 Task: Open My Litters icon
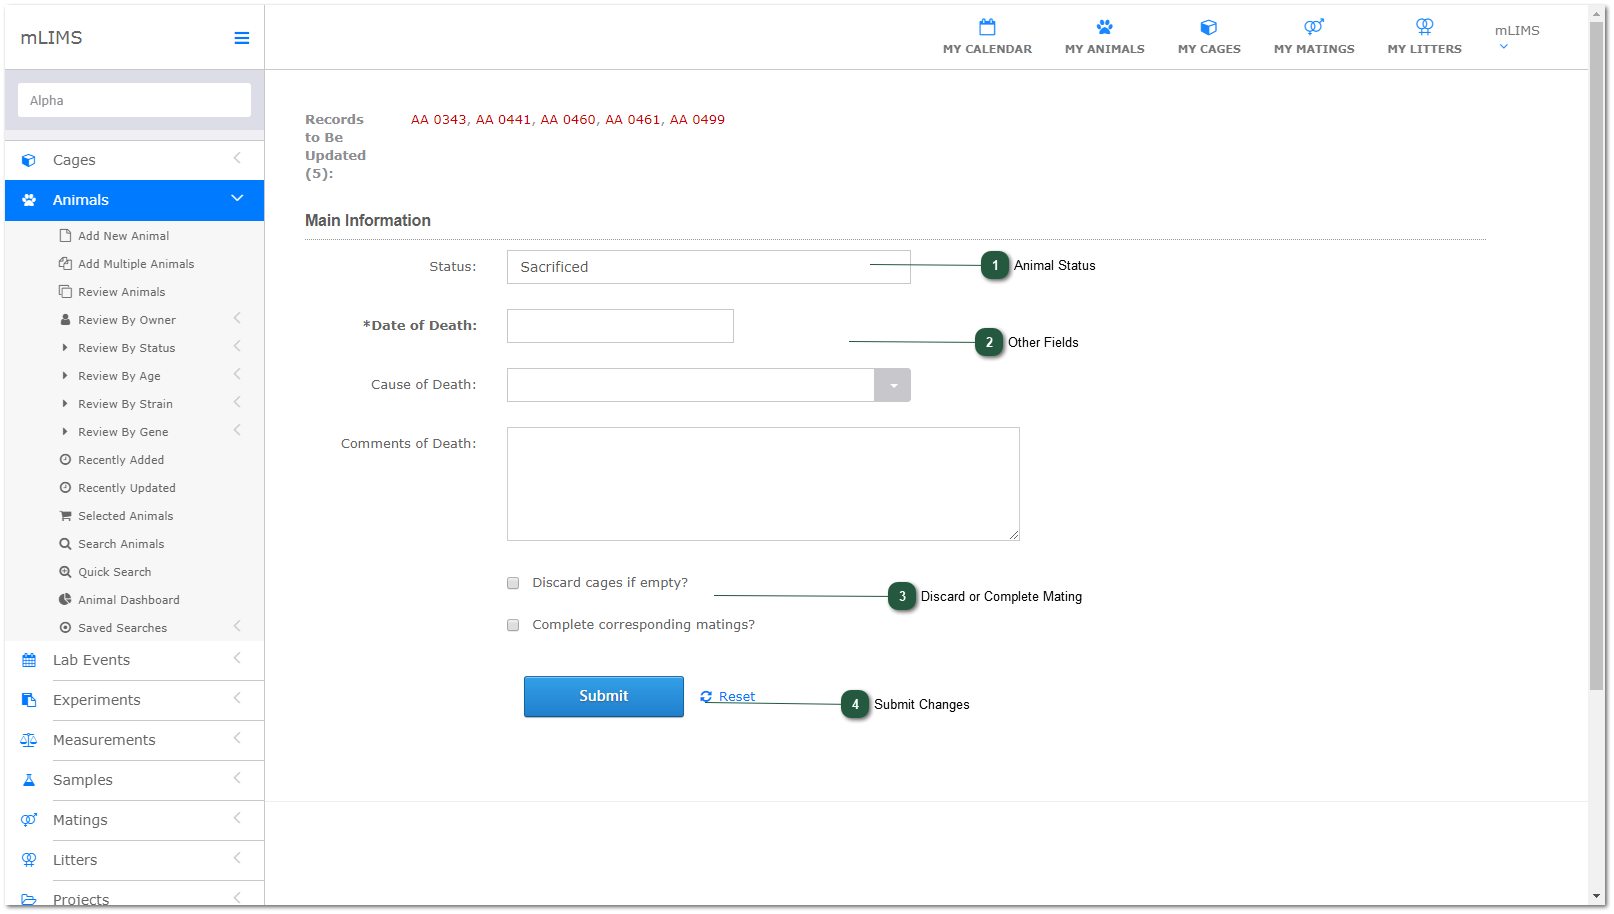[x=1424, y=27]
